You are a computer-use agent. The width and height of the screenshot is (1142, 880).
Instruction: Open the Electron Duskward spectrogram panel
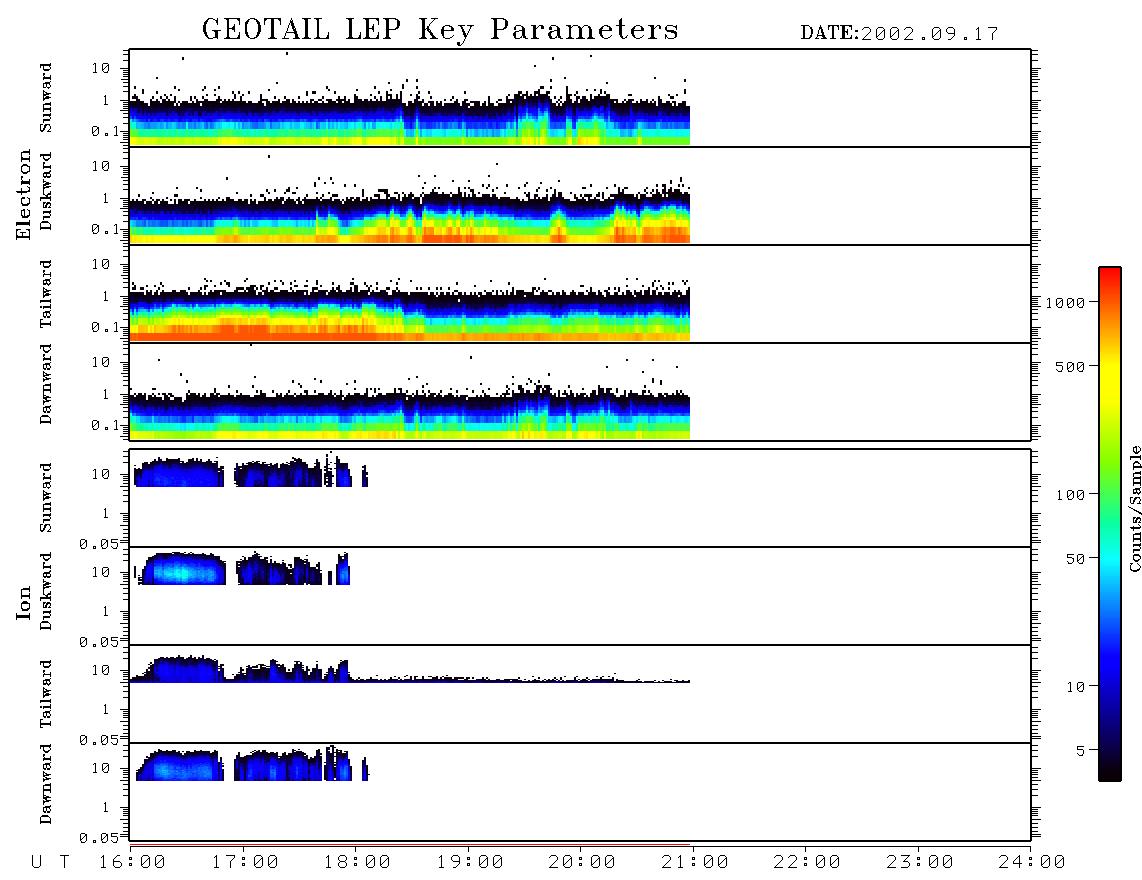coord(580,196)
